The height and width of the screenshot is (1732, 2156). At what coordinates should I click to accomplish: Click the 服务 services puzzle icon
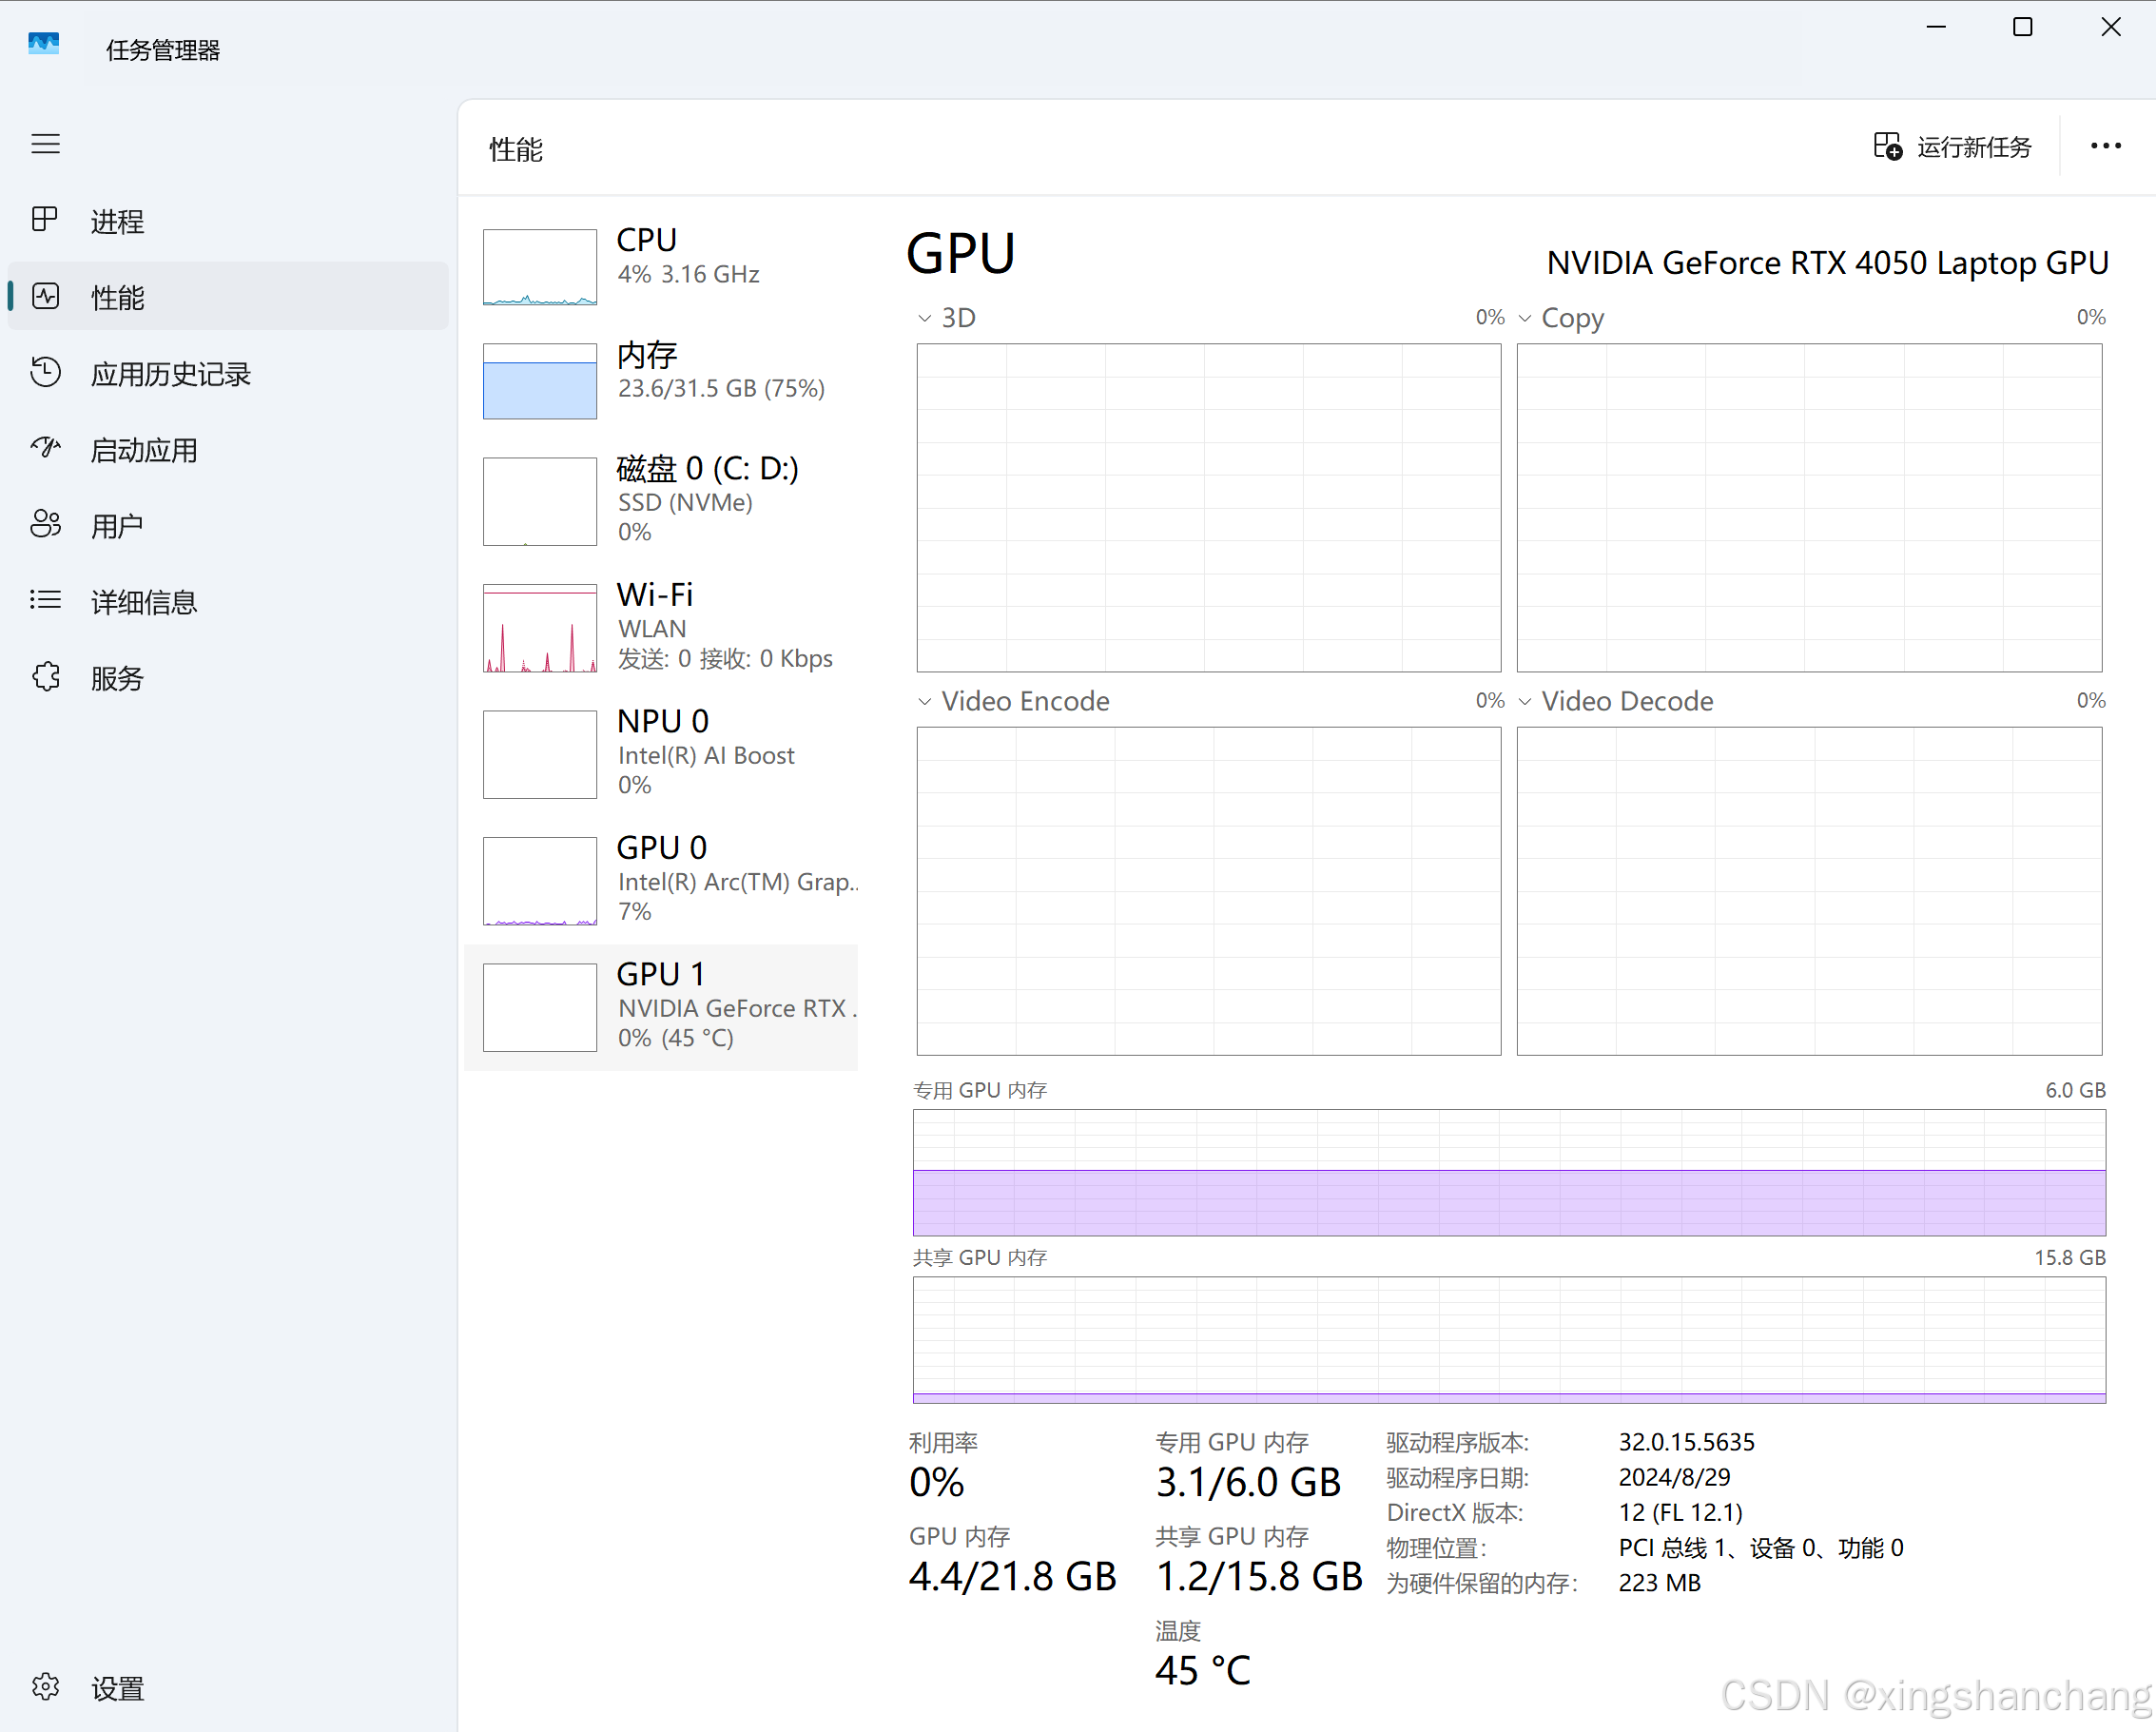tap(45, 677)
